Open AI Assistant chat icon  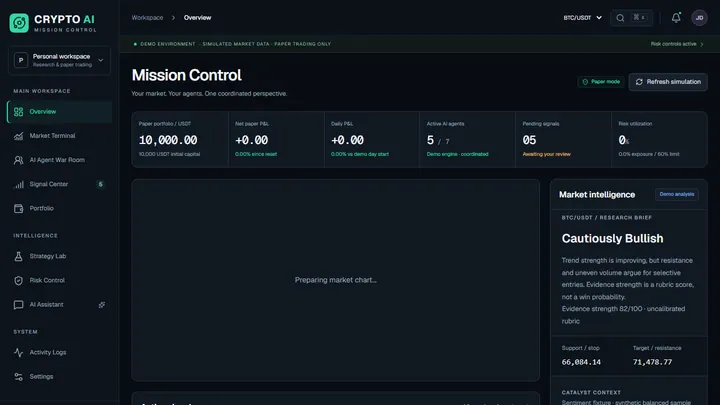(x=18, y=305)
